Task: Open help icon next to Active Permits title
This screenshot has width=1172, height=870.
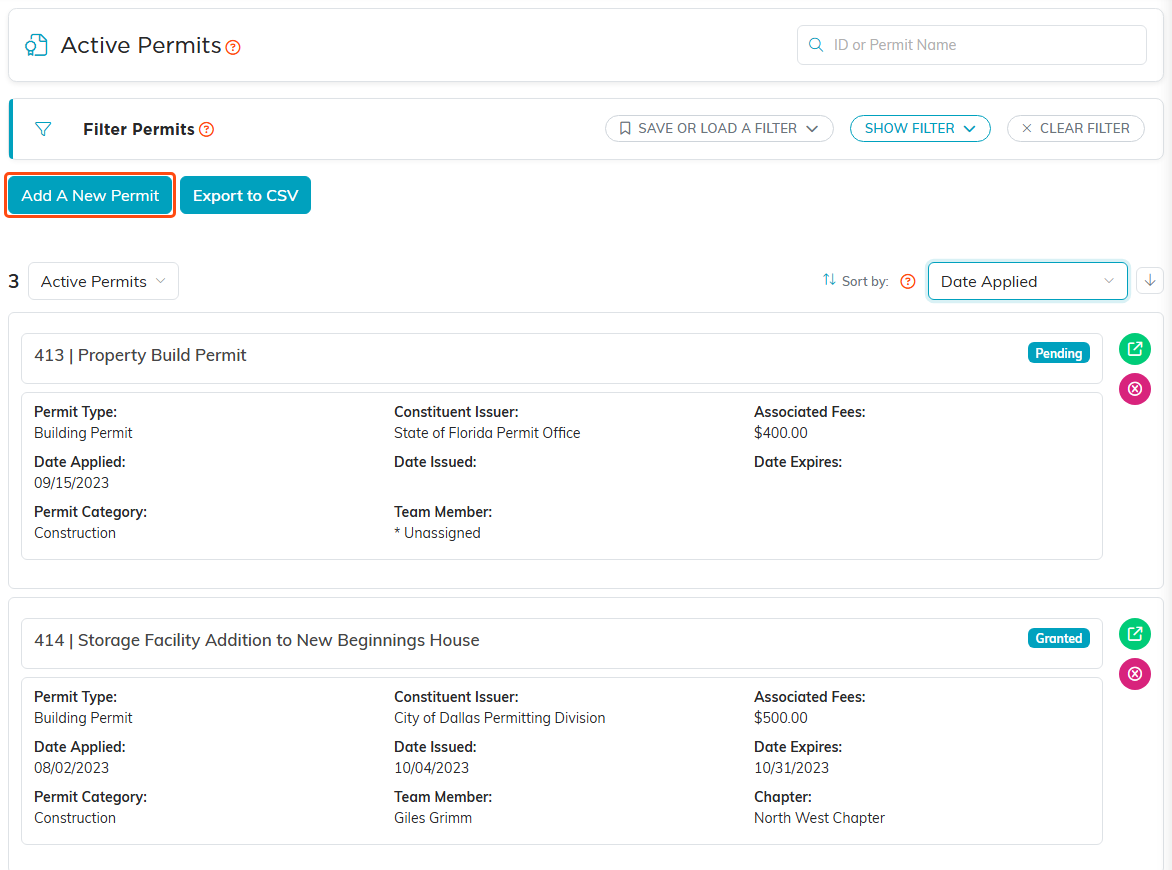Action: coord(233,47)
